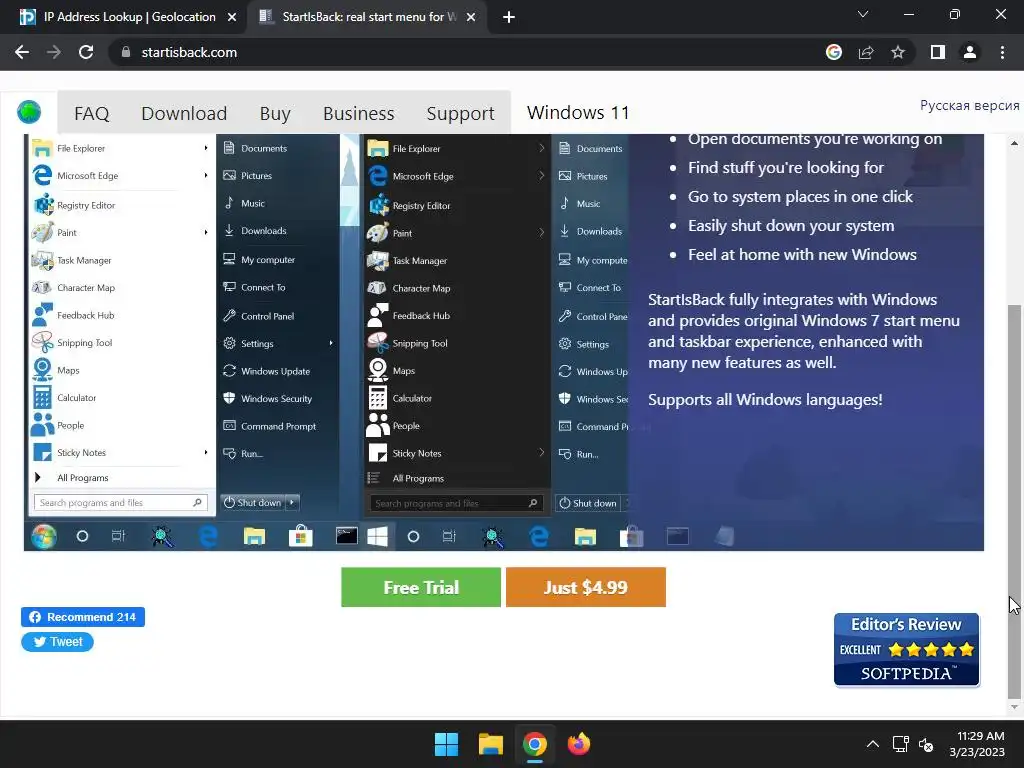Open the FAQ menu item
Screen dimensions: 1024x768
(x=91, y=114)
